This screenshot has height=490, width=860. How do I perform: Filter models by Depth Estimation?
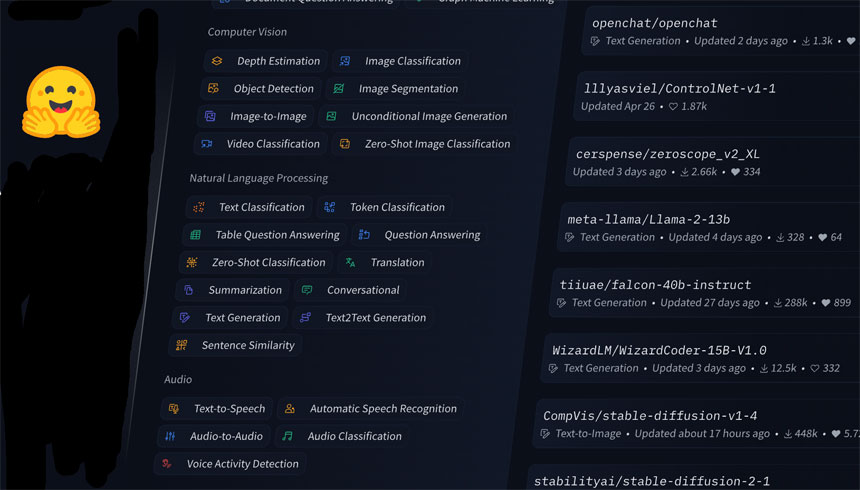coord(265,61)
